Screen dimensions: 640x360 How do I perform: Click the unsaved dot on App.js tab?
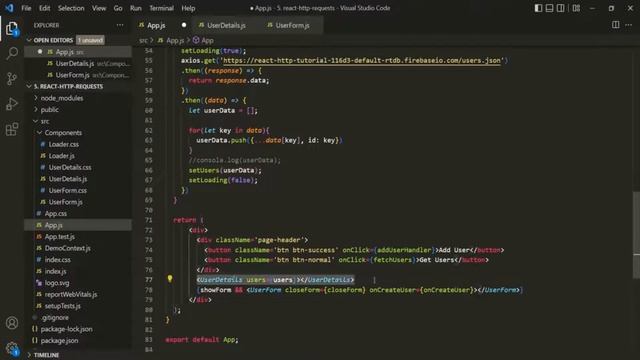184,25
